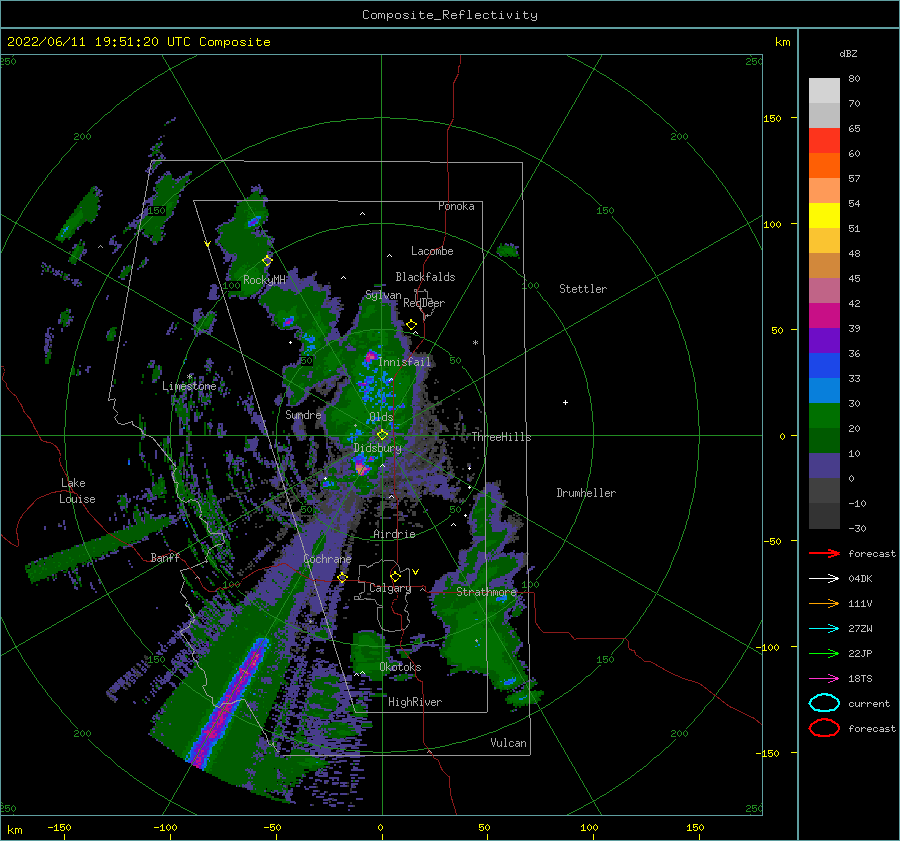Click the Banff label
This screenshot has width=900, height=841.
[x=165, y=557]
